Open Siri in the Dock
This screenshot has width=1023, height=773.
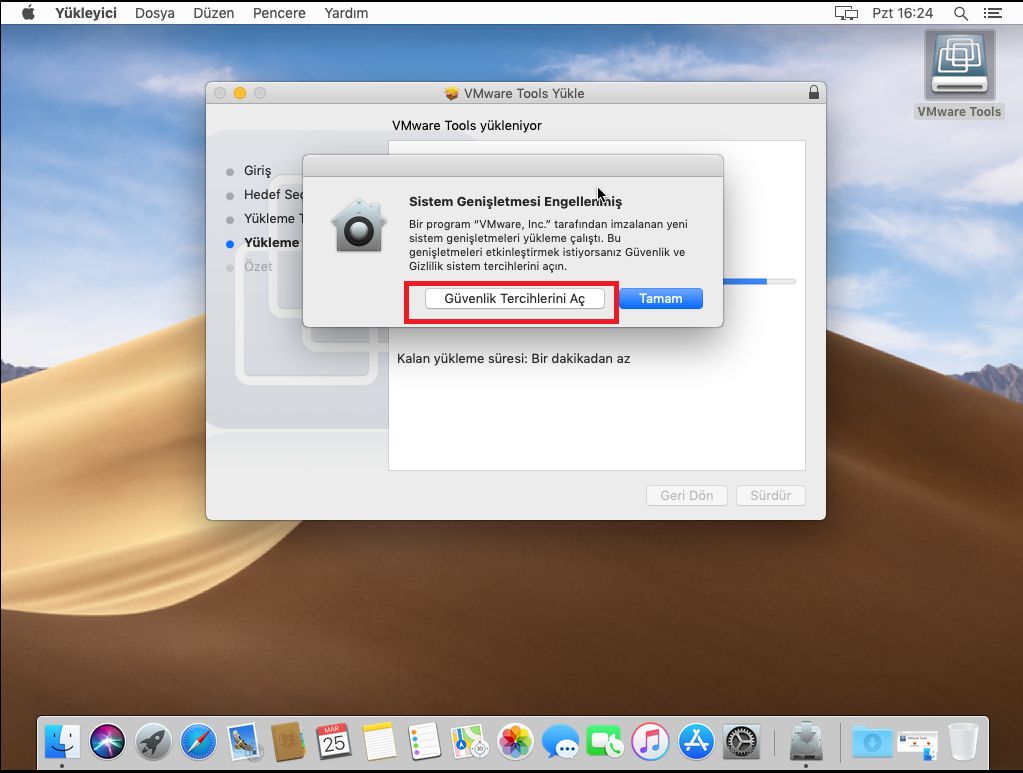pos(107,742)
